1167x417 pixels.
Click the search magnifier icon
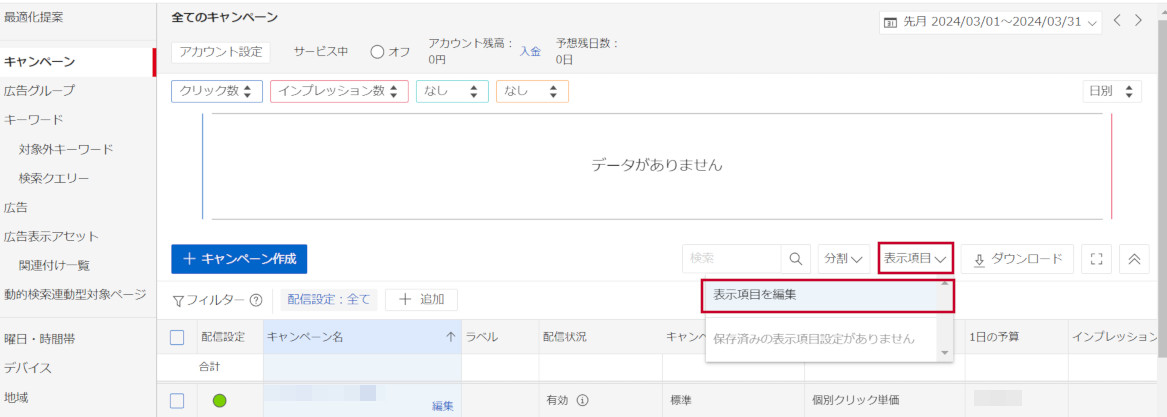(x=795, y=258)
